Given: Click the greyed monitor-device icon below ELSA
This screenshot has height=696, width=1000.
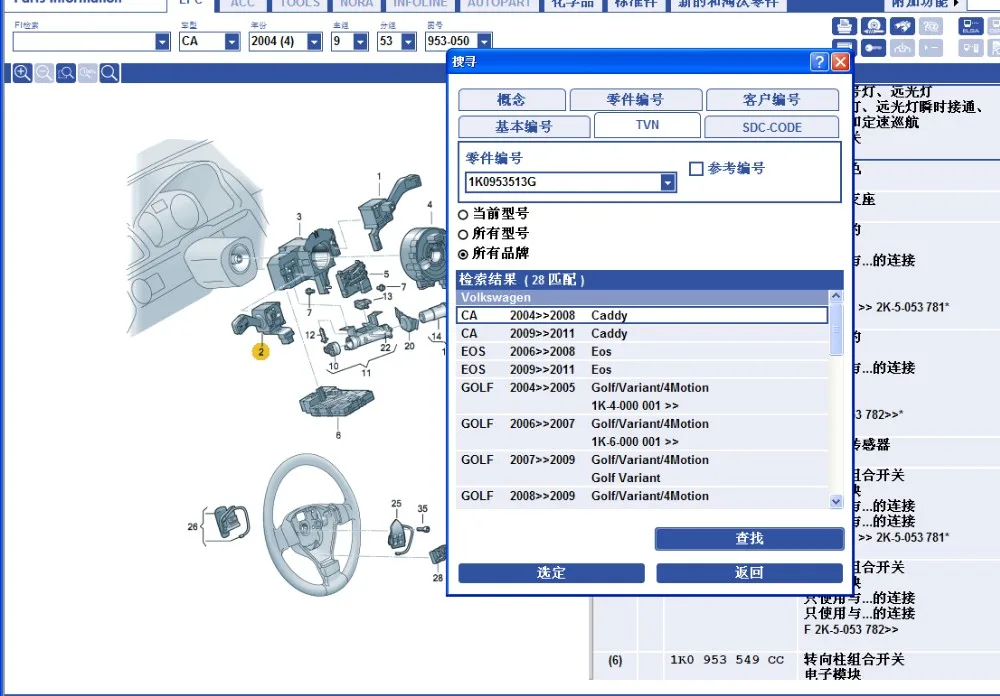Looking at the screenshot, I should click(x=971, y=48).
